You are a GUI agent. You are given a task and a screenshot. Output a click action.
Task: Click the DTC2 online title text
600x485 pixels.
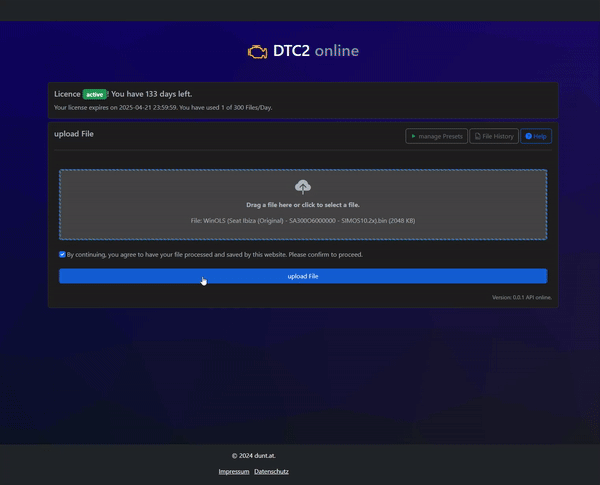pyautogui.click(x=318, y=51)
